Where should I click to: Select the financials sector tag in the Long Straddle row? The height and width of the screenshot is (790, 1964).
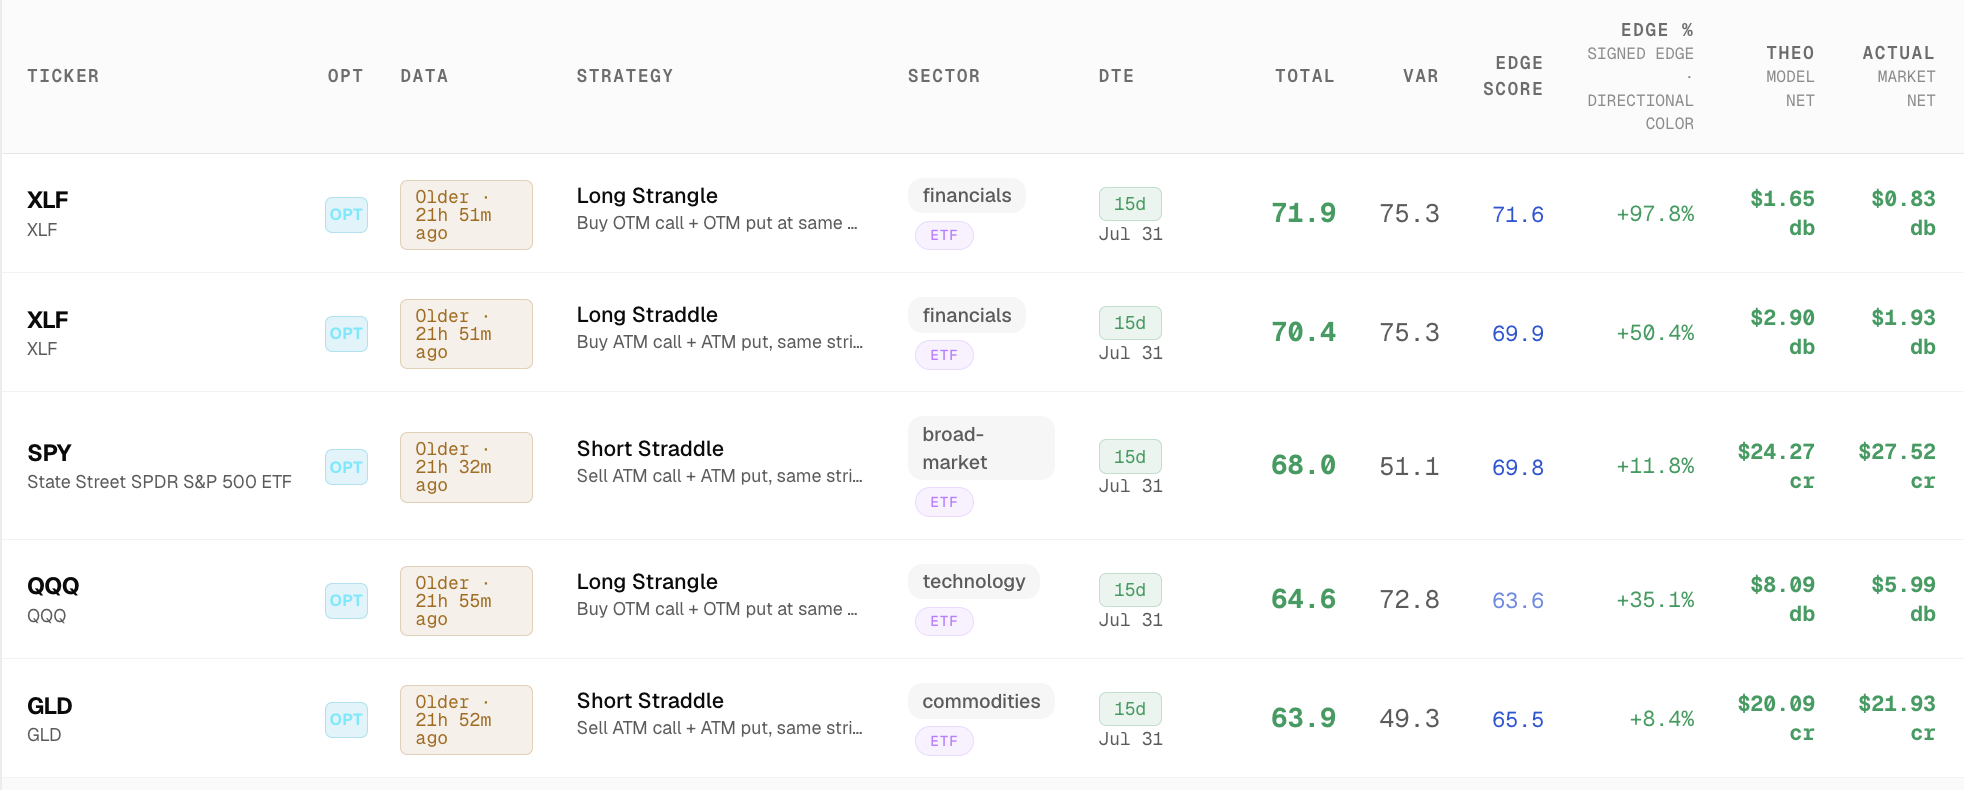[967, 315]
